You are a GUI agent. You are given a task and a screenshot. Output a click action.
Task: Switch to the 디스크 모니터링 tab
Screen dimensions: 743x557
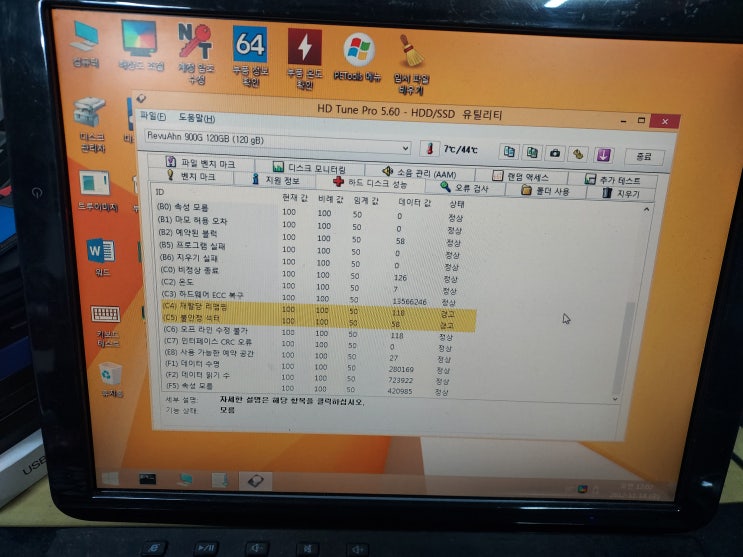(310, 168)
